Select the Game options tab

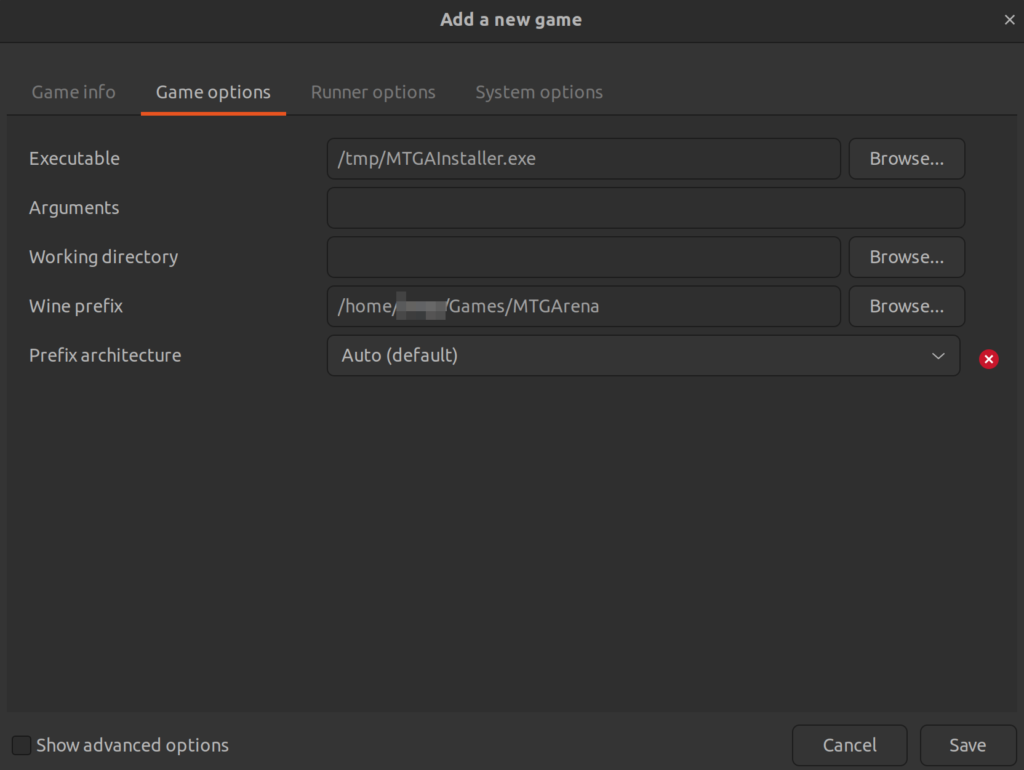[213, 92]
